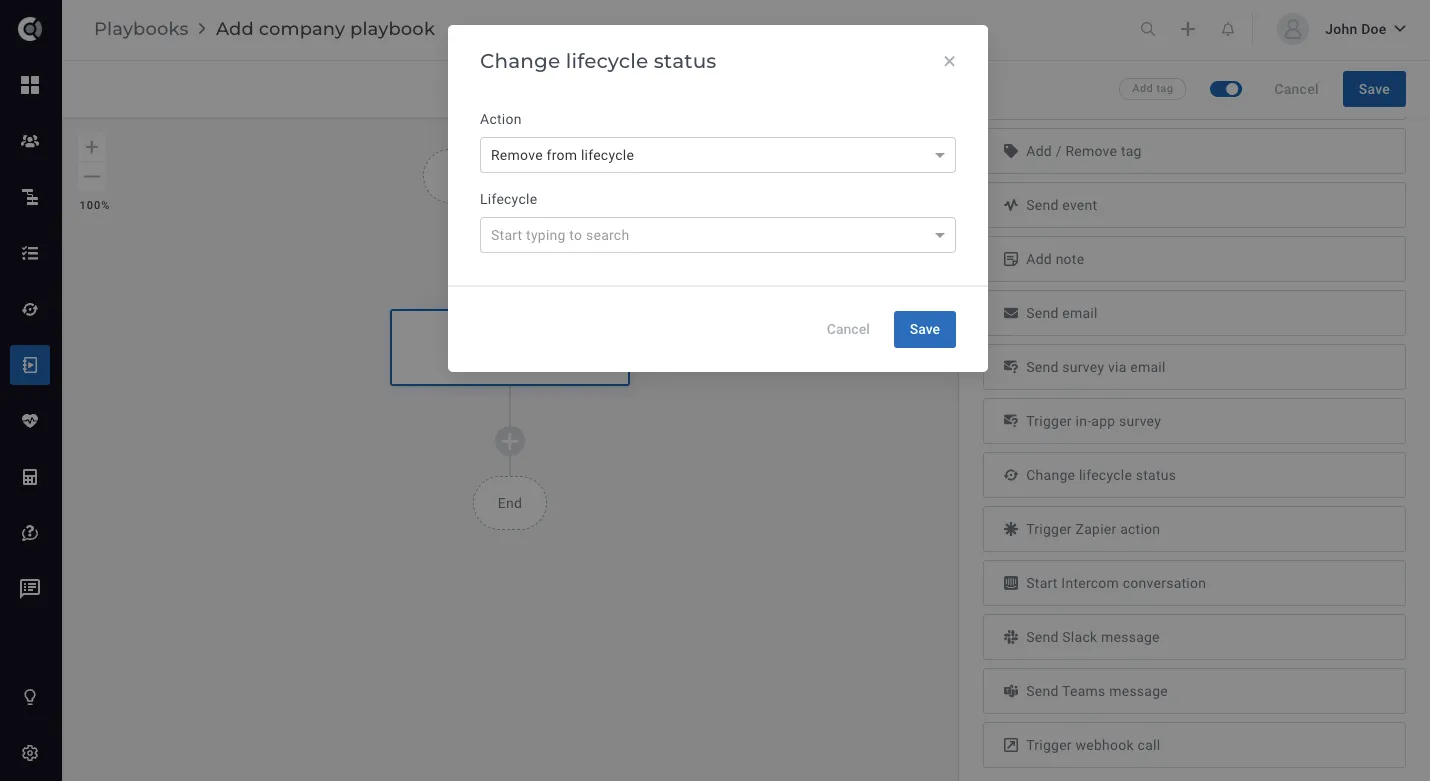This screenshot has height=781, width=1430.
Task: Choose Send email action
Action: [1194, 313]
